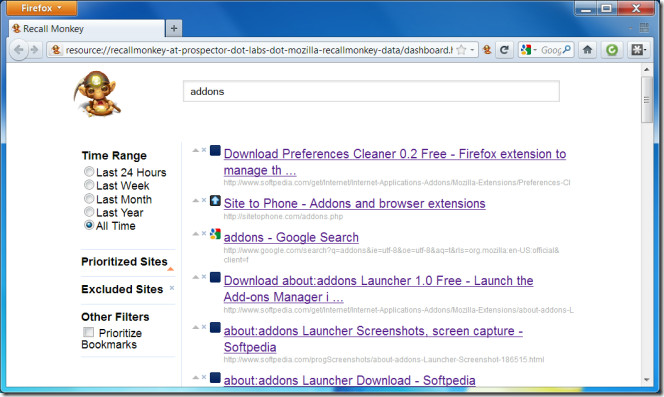Viewport: 664px width, 397px height.
Task: Enable Prioritize Bookmarks checkbox
Action: tap(89, 332)
